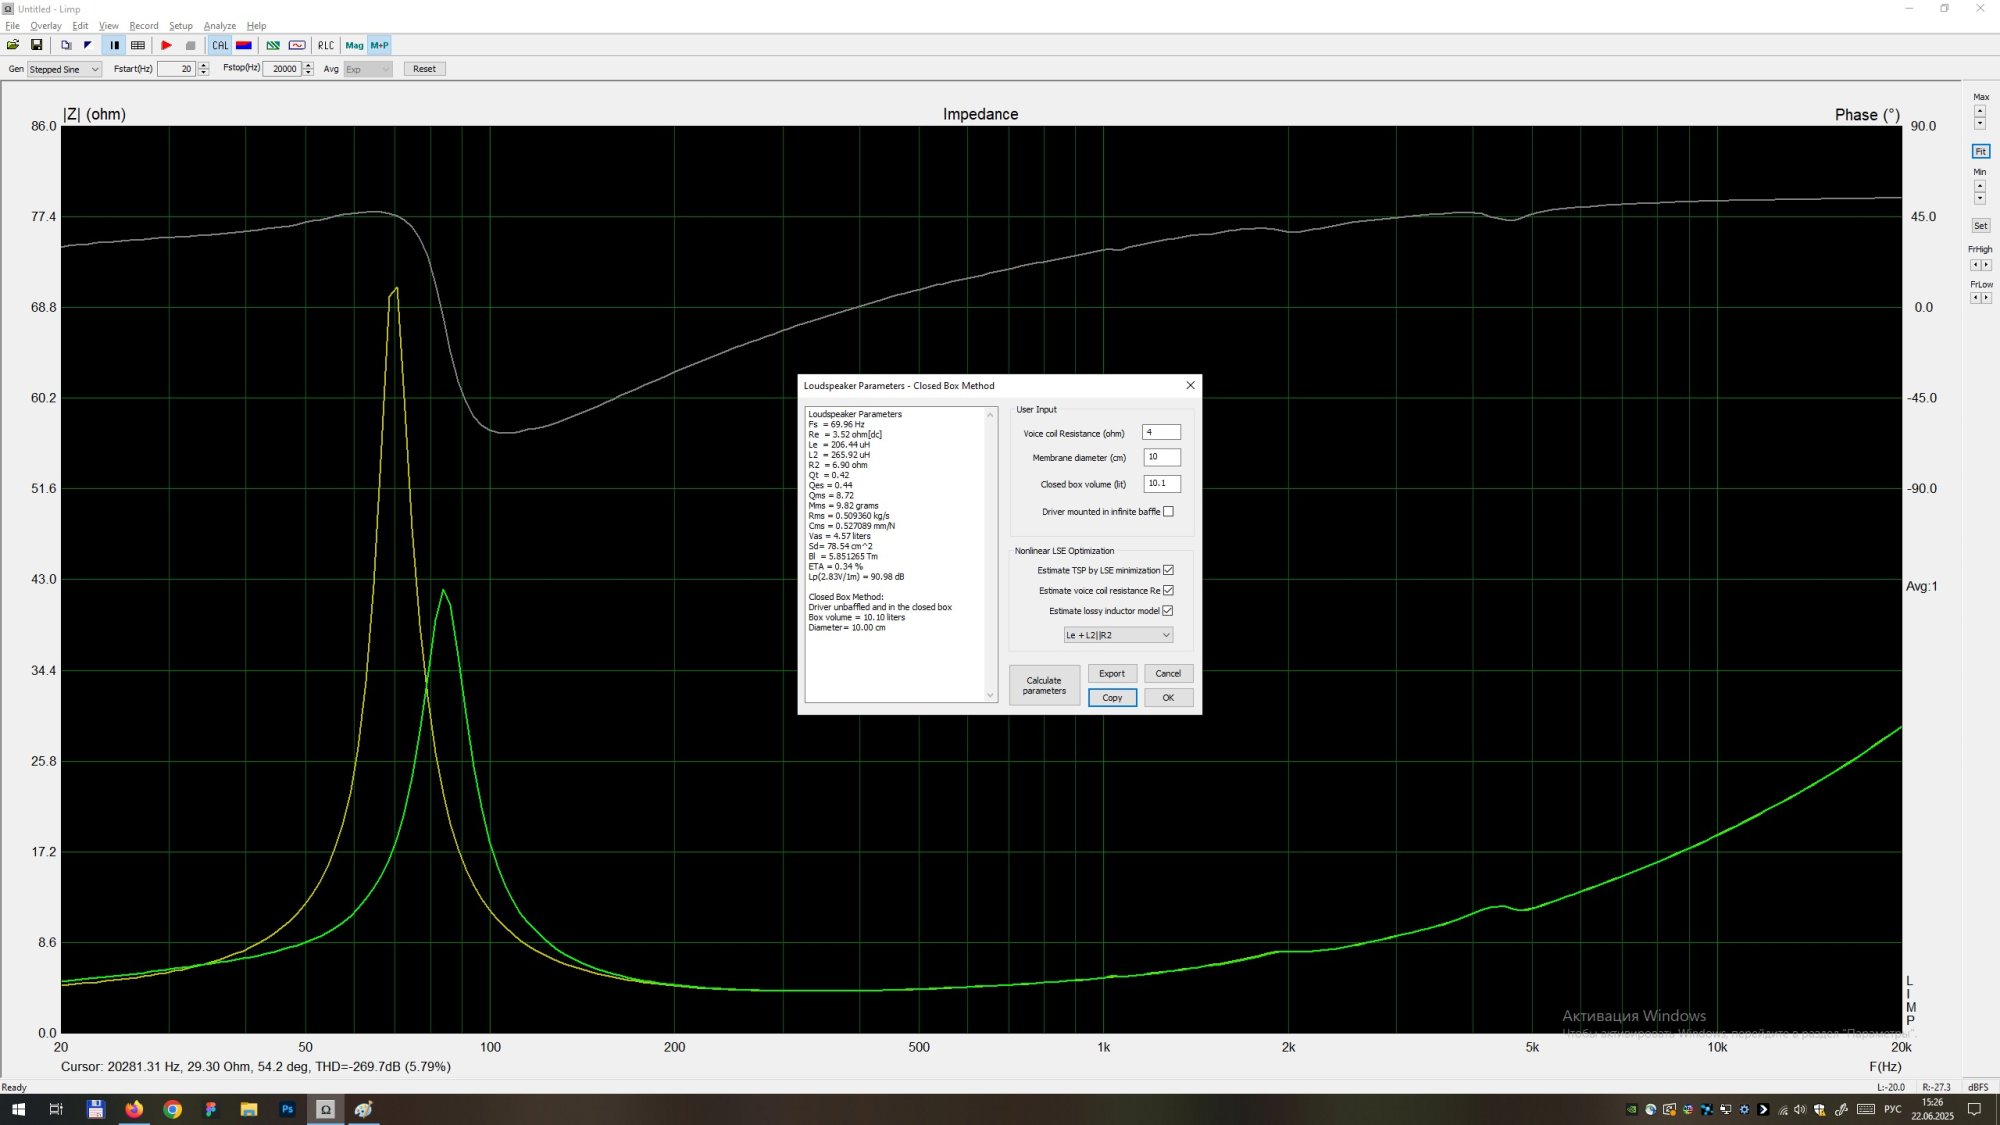Toggle the CAL calibration toolbar button
This screenshot has height=1125, width=2000.
[x=220, y=45]
